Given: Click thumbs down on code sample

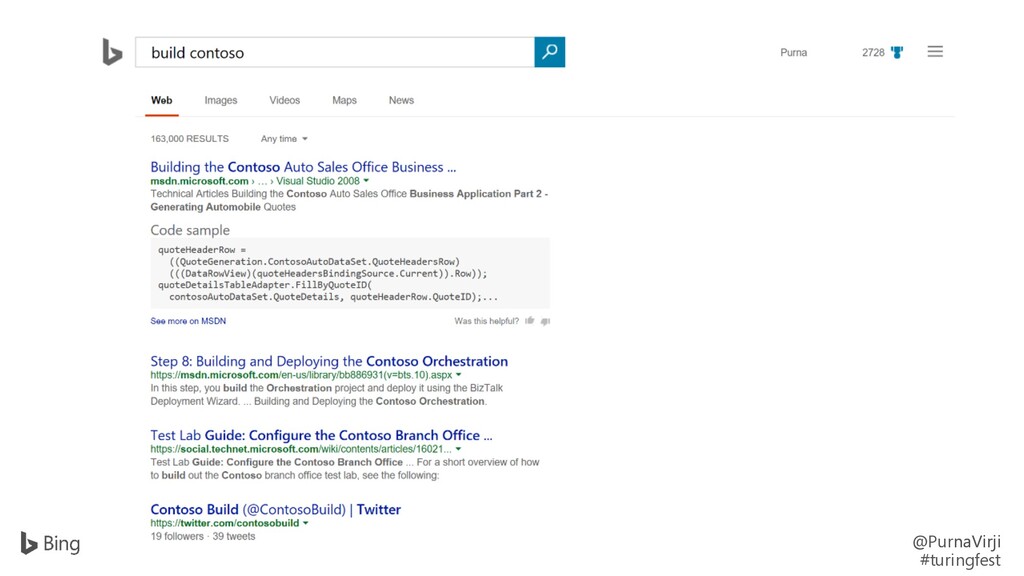Looking at the screenshot, I should point(545,321).
